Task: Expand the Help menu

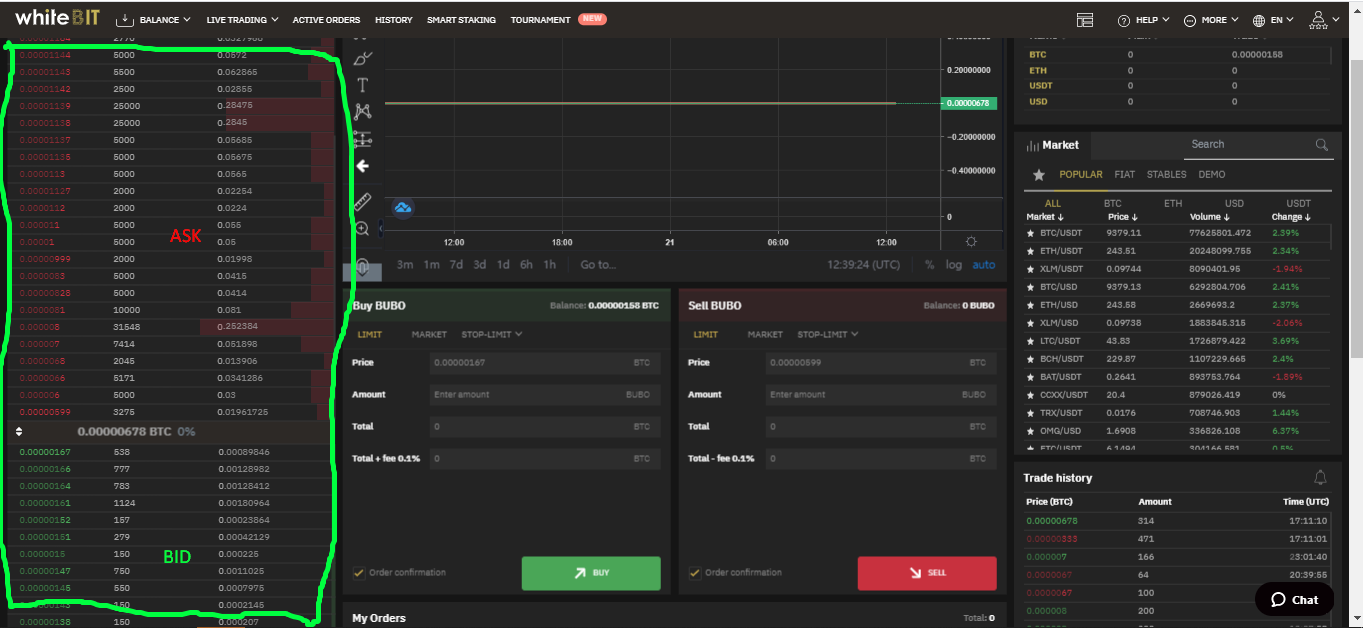Action: pos(1142,20)
